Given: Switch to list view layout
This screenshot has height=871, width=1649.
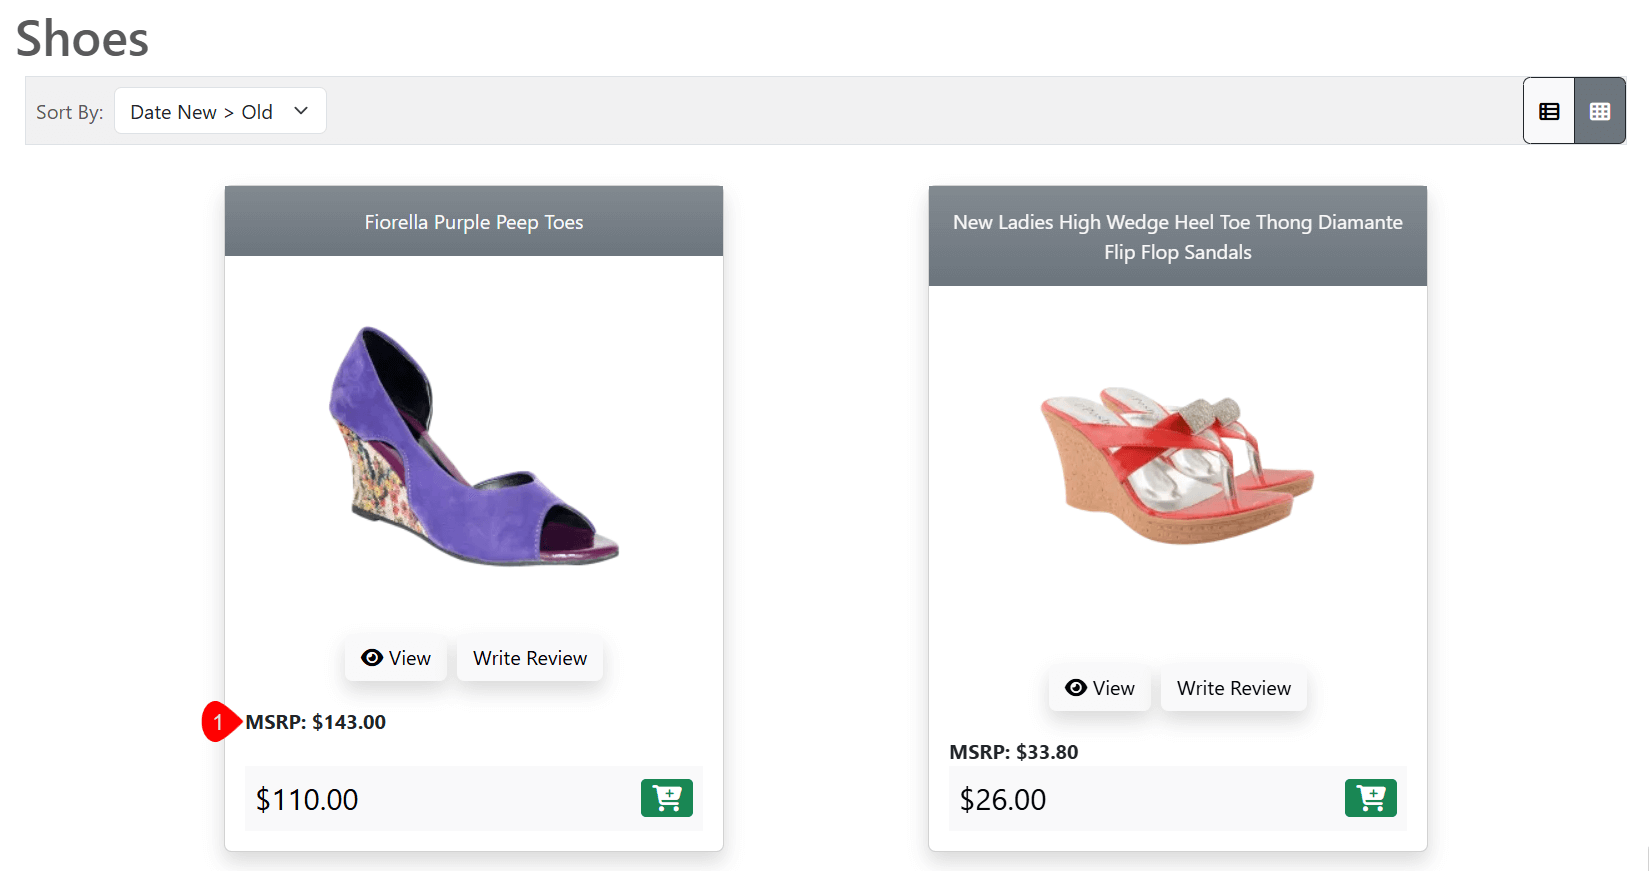Looking at the screenshot, I should tap(1549, 111).
